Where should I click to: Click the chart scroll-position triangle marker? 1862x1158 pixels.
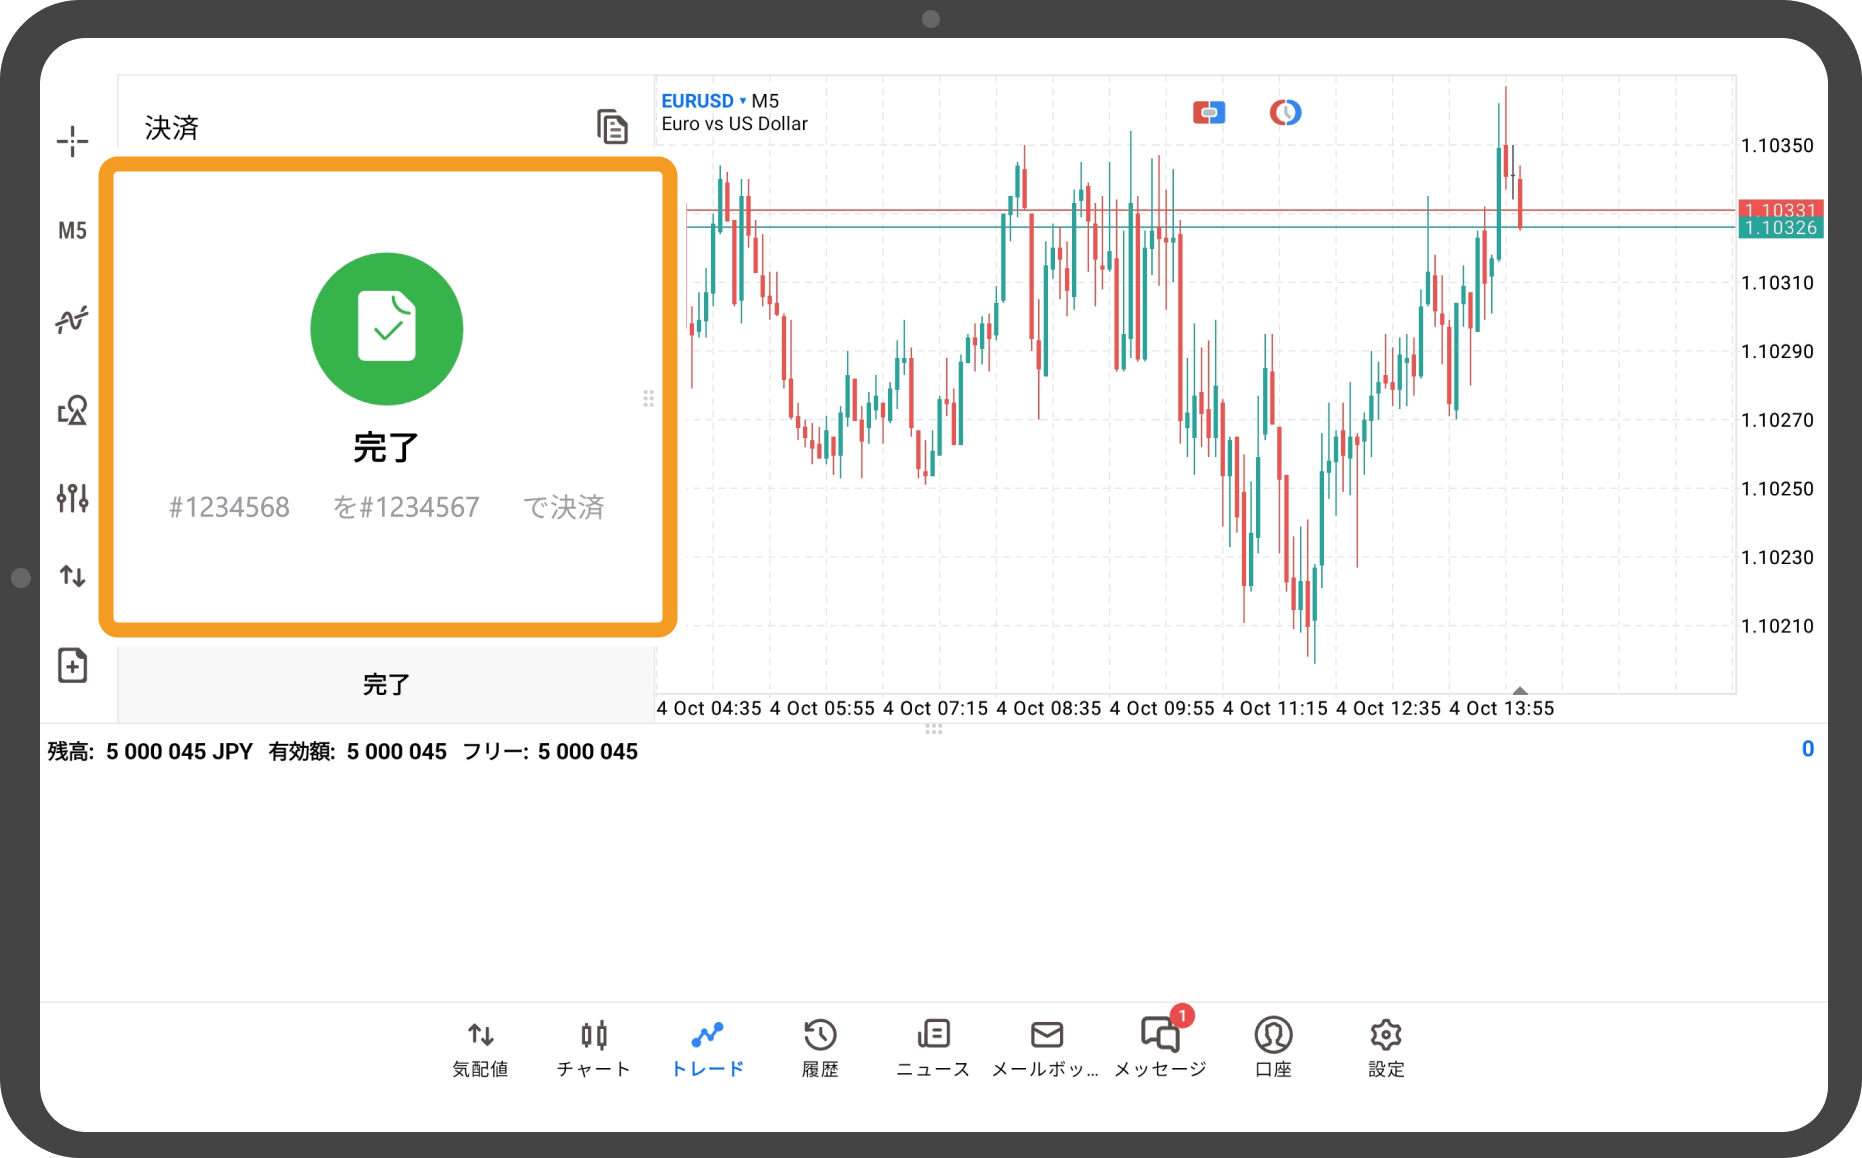pyautogui.click(x=1520, y=690)
